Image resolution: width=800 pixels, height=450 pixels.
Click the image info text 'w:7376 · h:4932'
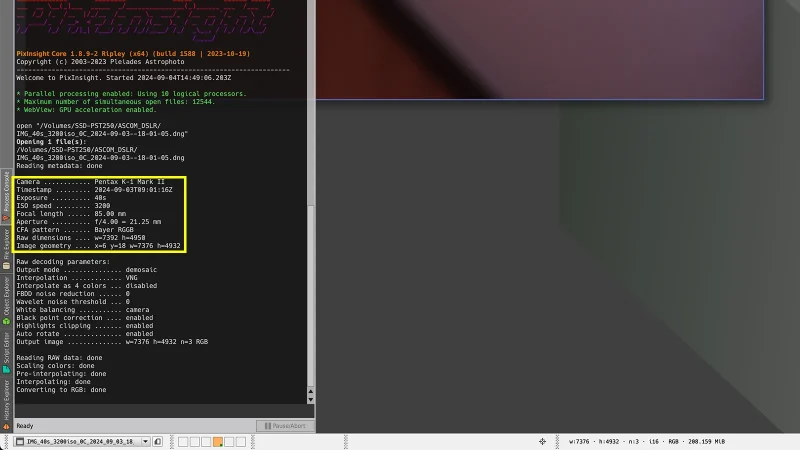[x=594, y=442]
